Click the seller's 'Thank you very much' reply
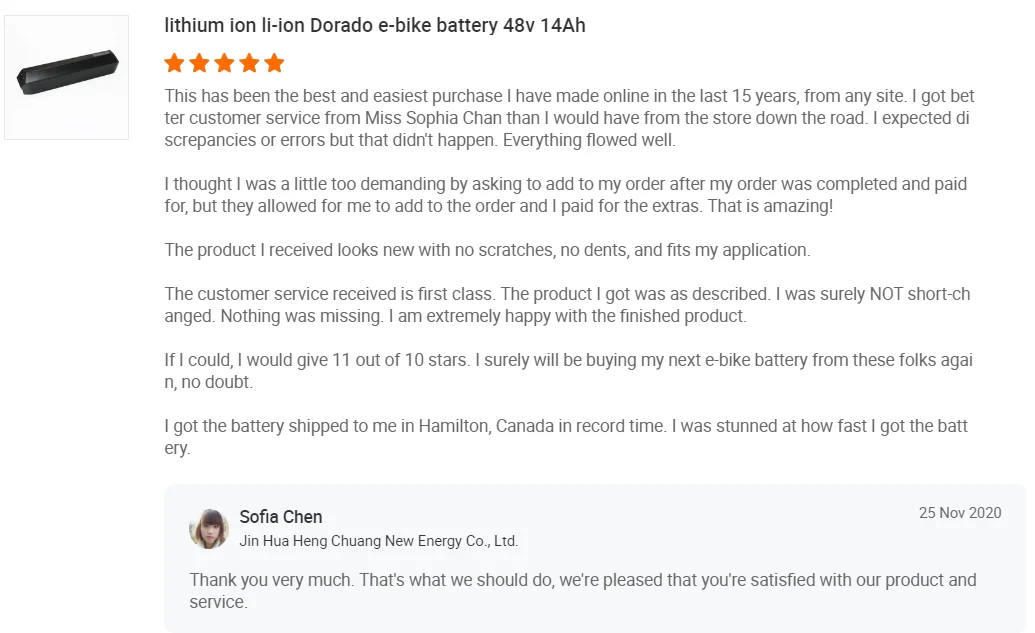Viewport: 1035px width, 633px height. click(582, 590)
